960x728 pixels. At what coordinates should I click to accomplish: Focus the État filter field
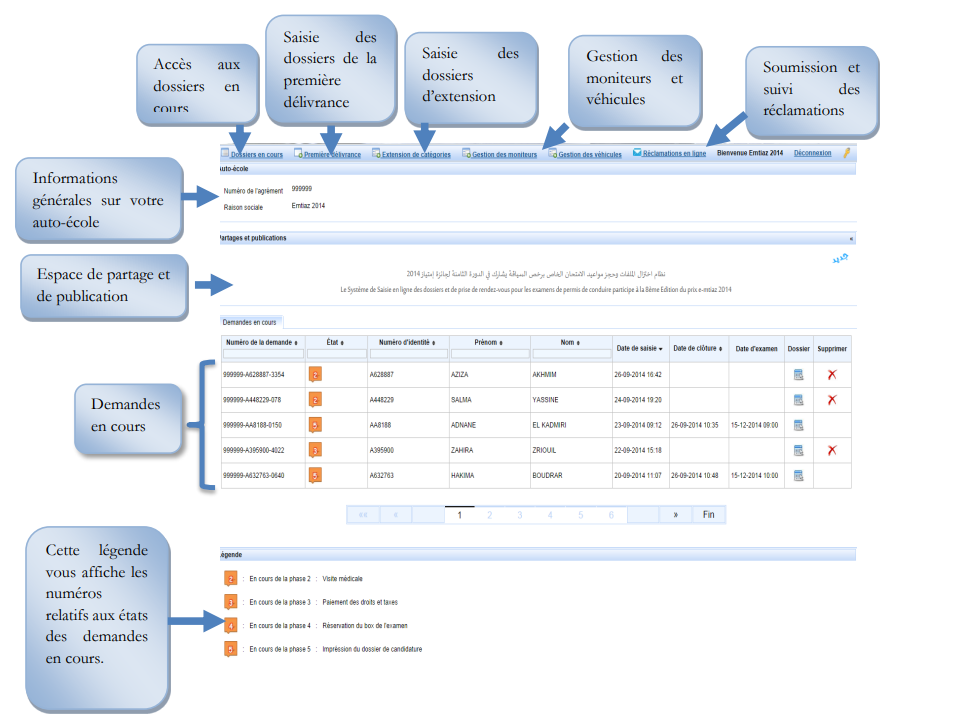pos(337,354)
